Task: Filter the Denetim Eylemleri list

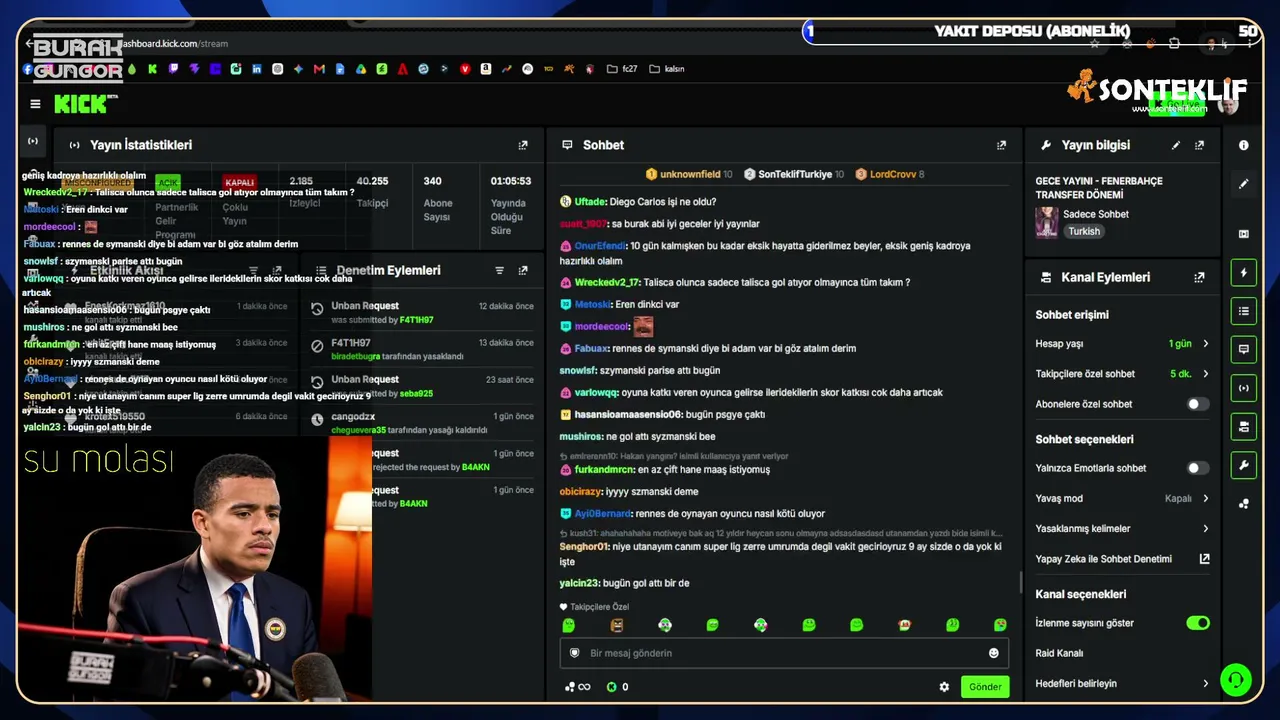Action: click(x=499, y=270)
